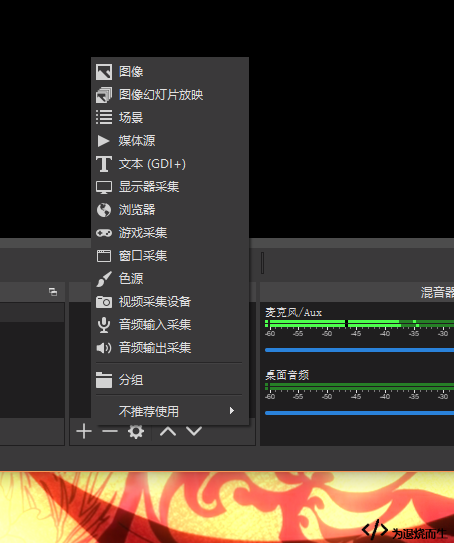Image resolution: width=454 pixels, height=543 pixels.
Task: Choose 游戏采集 from the menu
Action: tap(170, 233)
